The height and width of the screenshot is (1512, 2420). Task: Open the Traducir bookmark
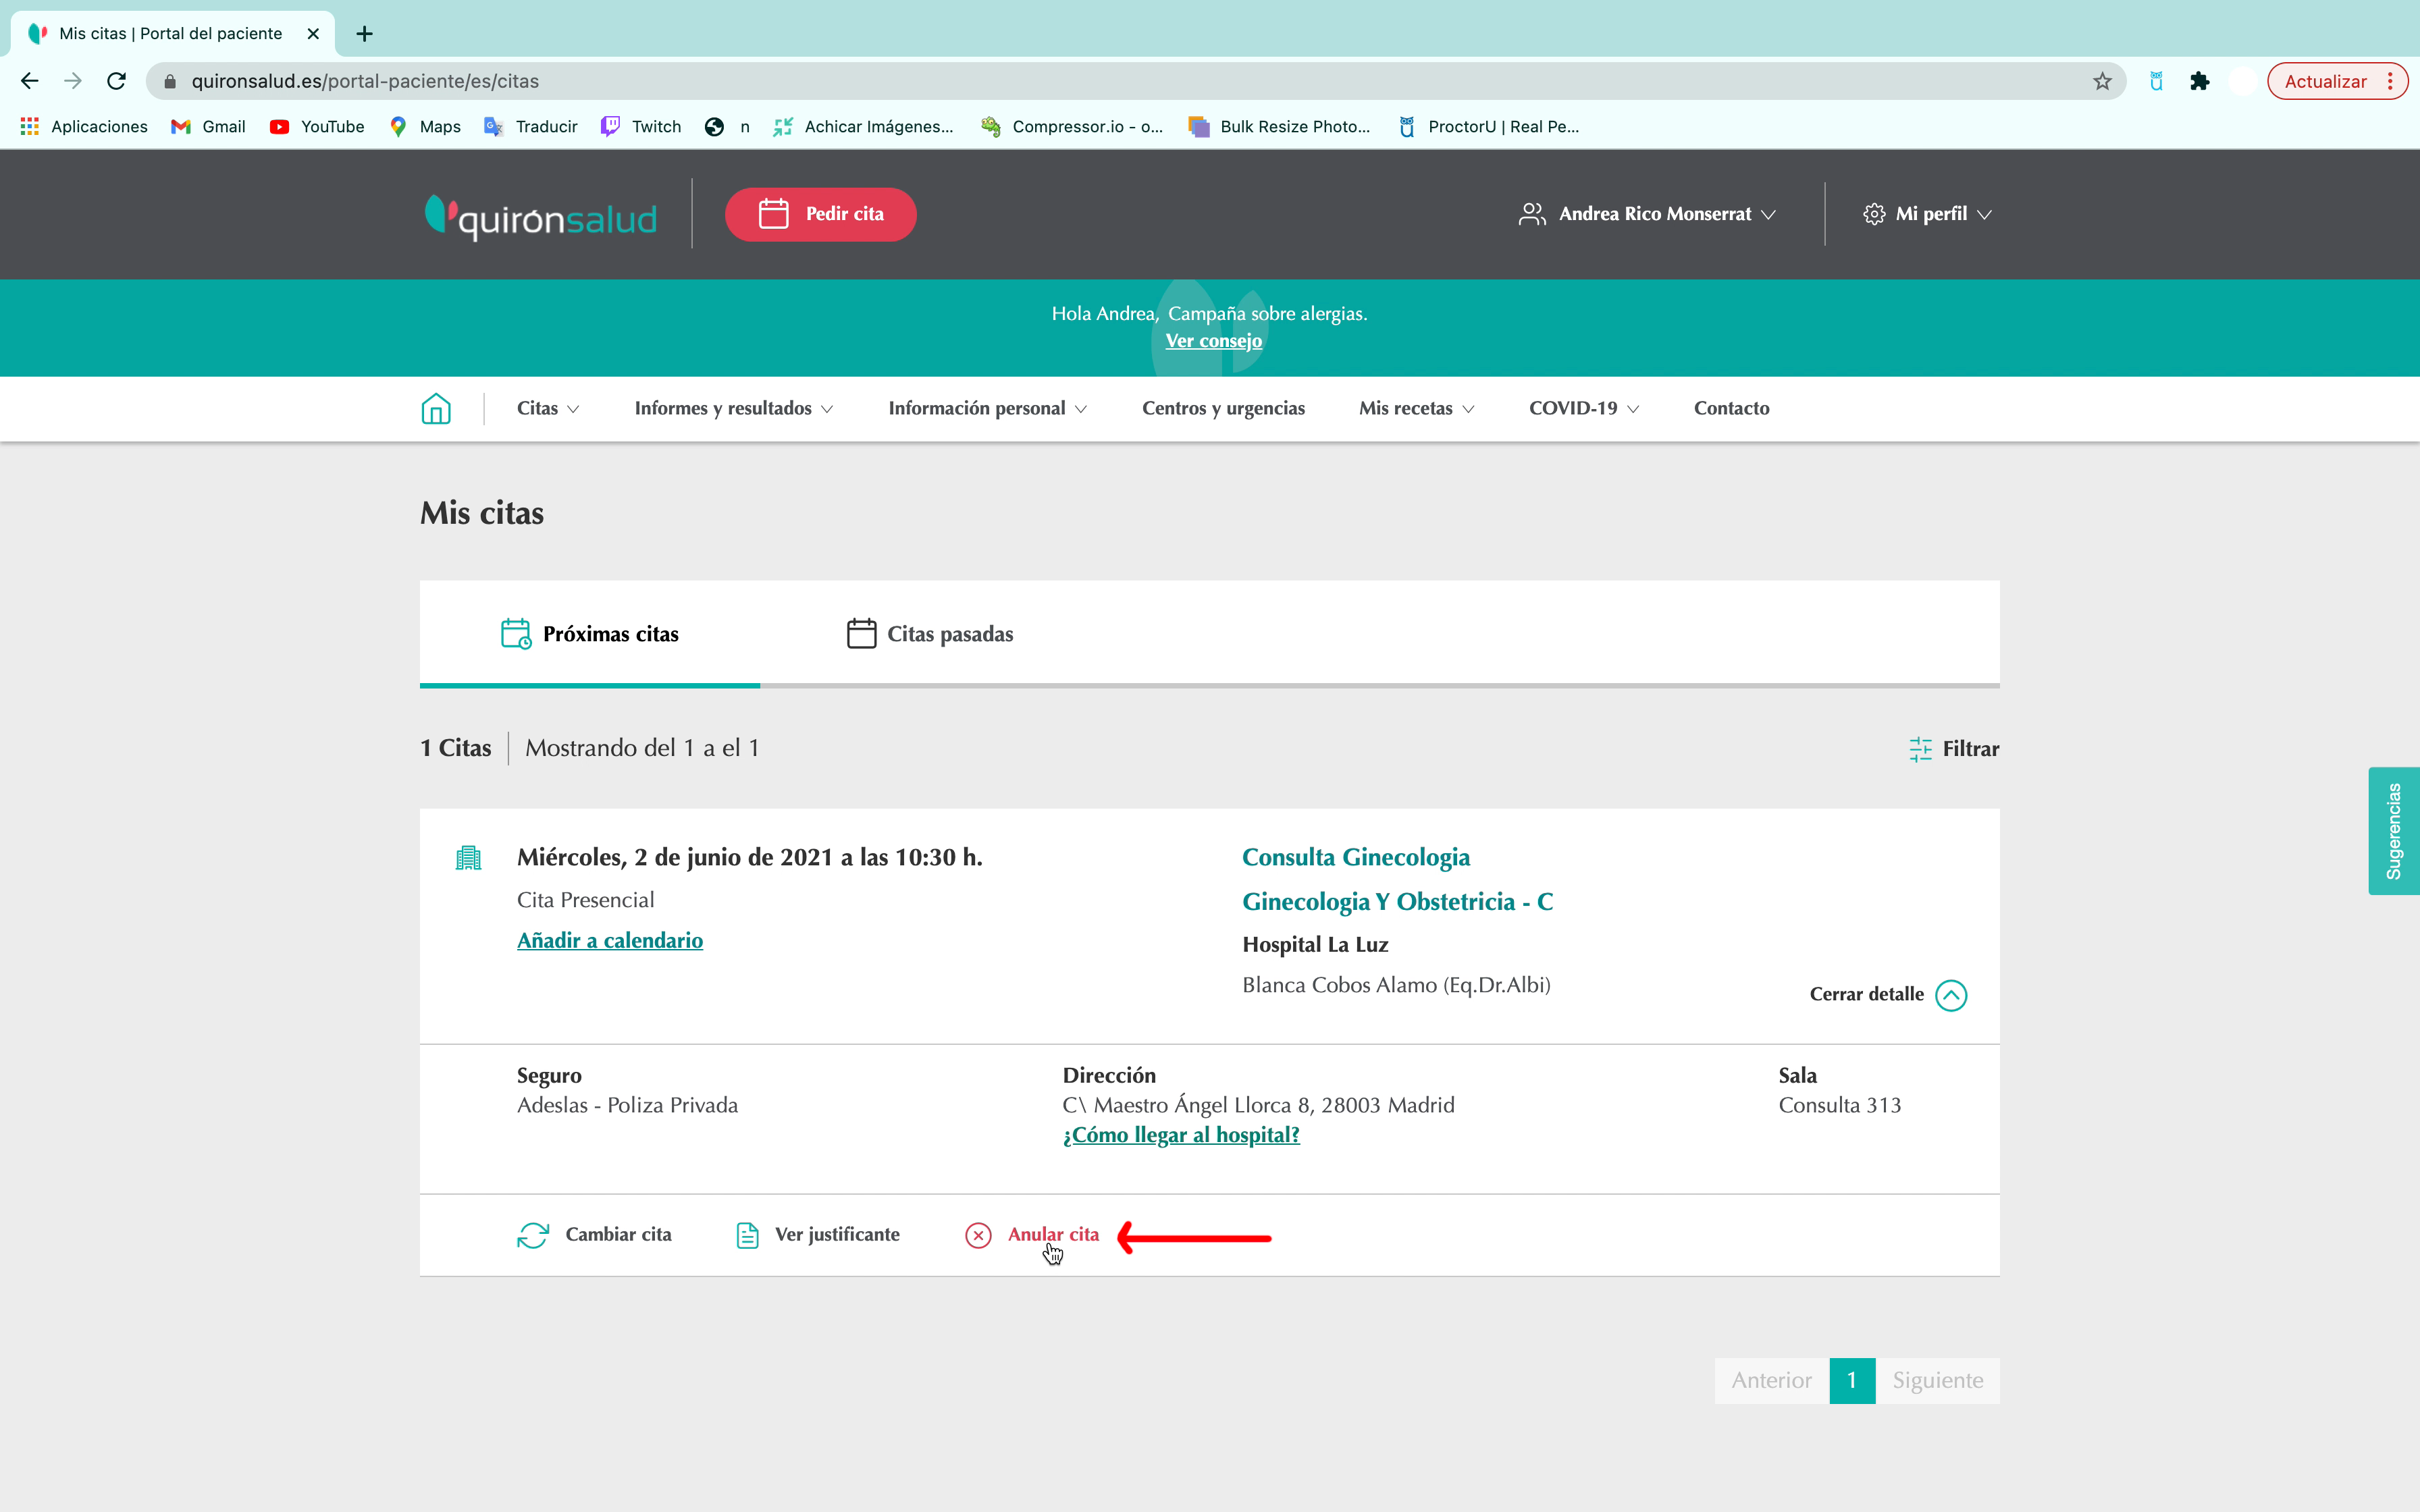(x=531, y=126)
